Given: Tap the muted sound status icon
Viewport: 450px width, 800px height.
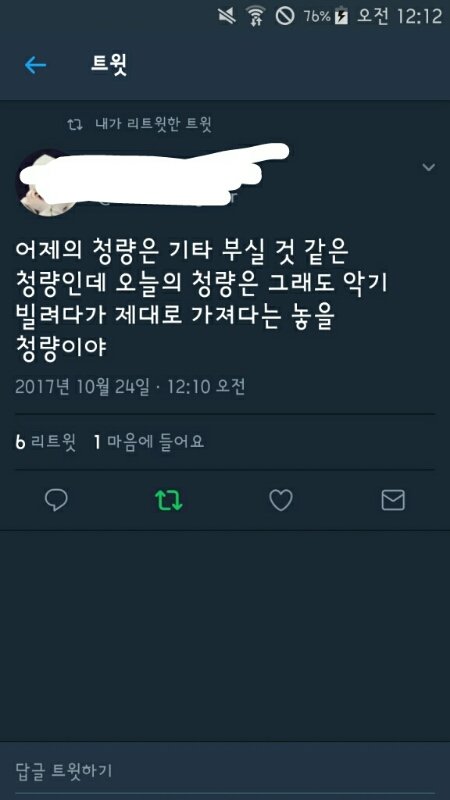Looking at the screenshot, I should tap(227, 16).
